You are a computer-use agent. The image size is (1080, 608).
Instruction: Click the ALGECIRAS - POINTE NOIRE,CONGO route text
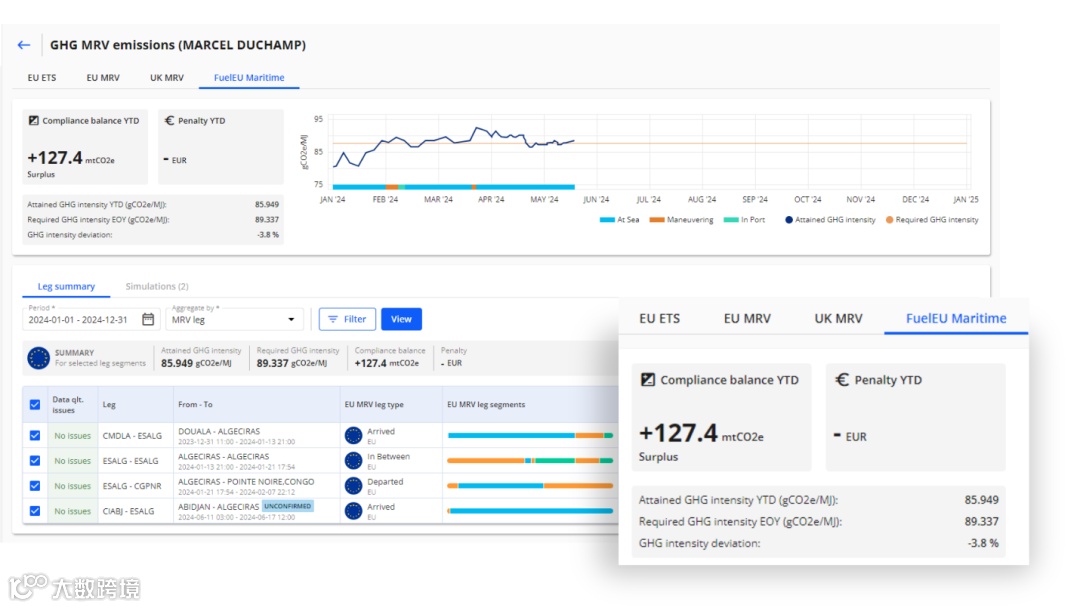(x=246, y=482)
